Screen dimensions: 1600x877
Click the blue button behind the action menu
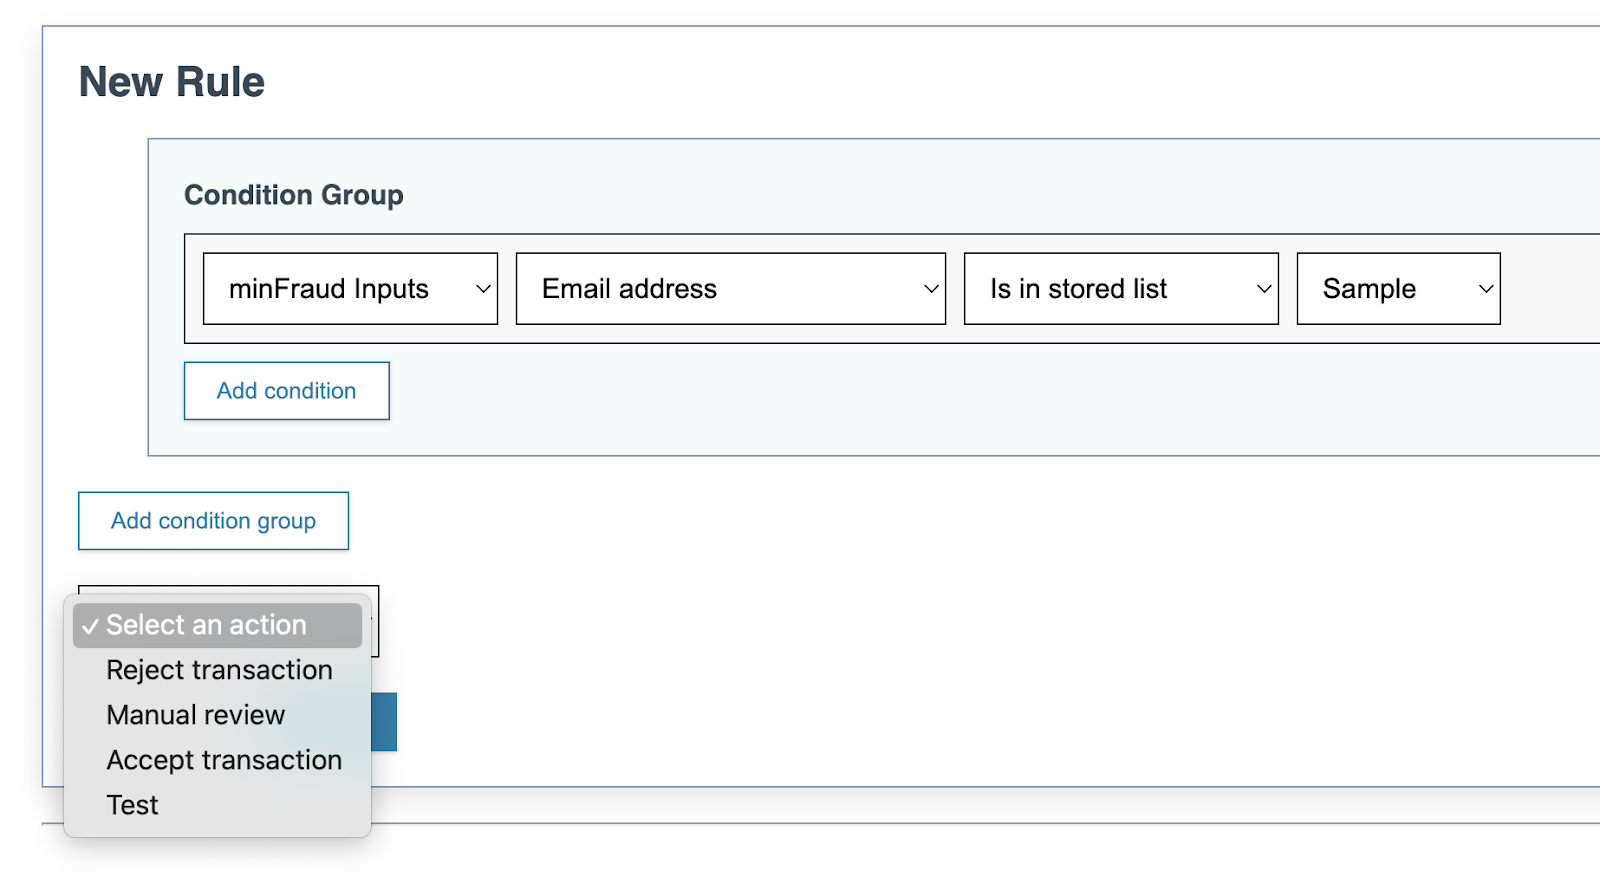tap(385, 722)
